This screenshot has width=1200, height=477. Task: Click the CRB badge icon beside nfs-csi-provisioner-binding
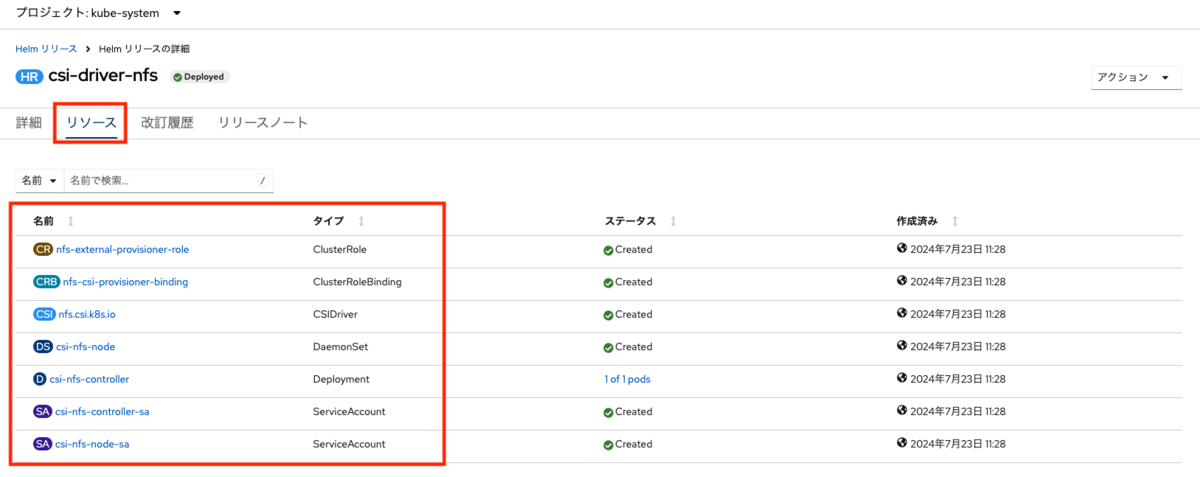click(47, 282)
